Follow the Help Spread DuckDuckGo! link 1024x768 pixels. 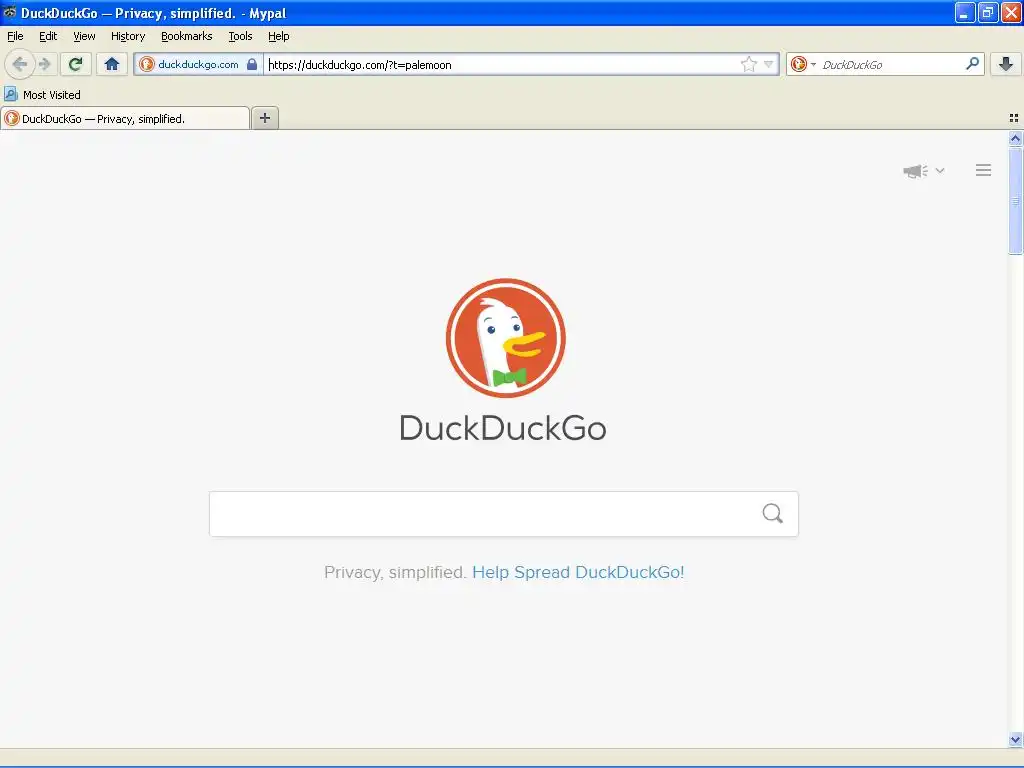578,572
